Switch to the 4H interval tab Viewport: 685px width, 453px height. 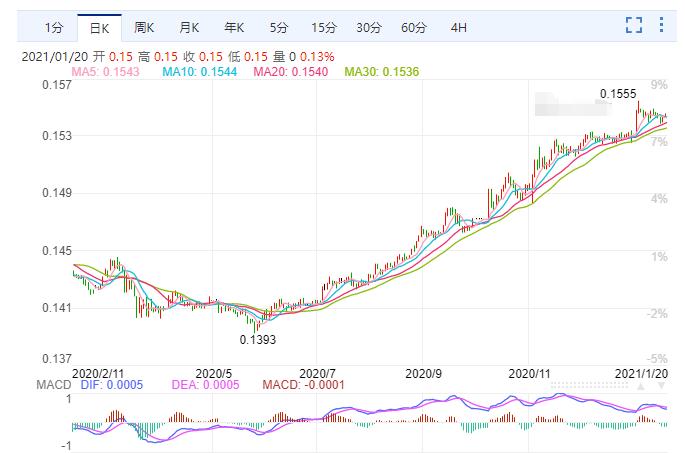[x=459, y=28]
